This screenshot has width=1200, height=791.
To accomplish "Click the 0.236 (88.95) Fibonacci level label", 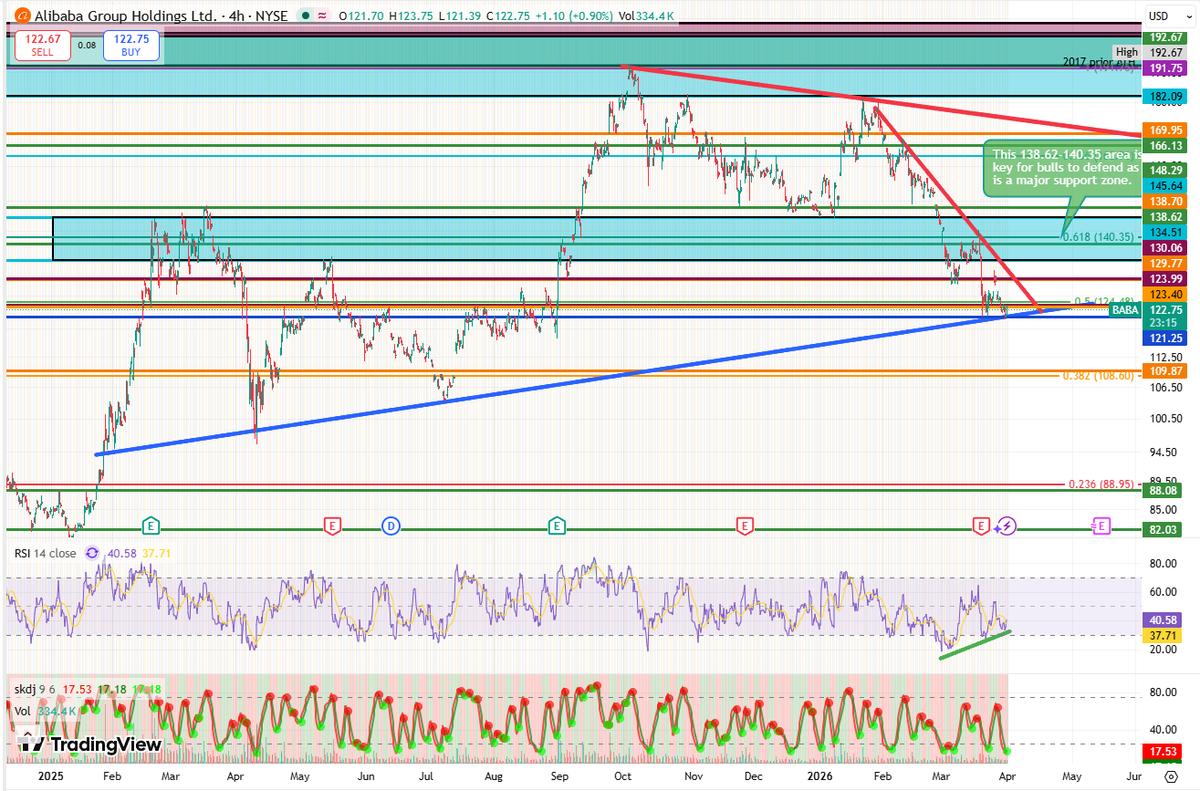I will [x=1103, y=484].
